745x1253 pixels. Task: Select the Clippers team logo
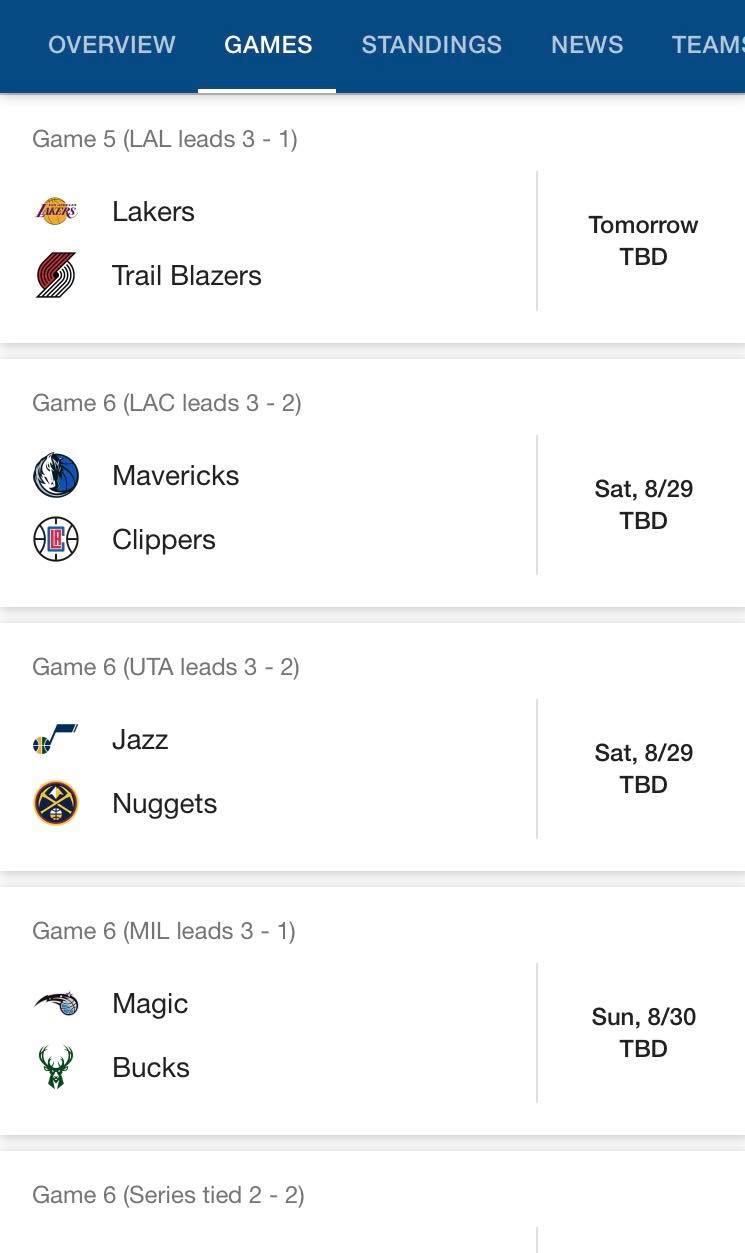tap(56, 539)
